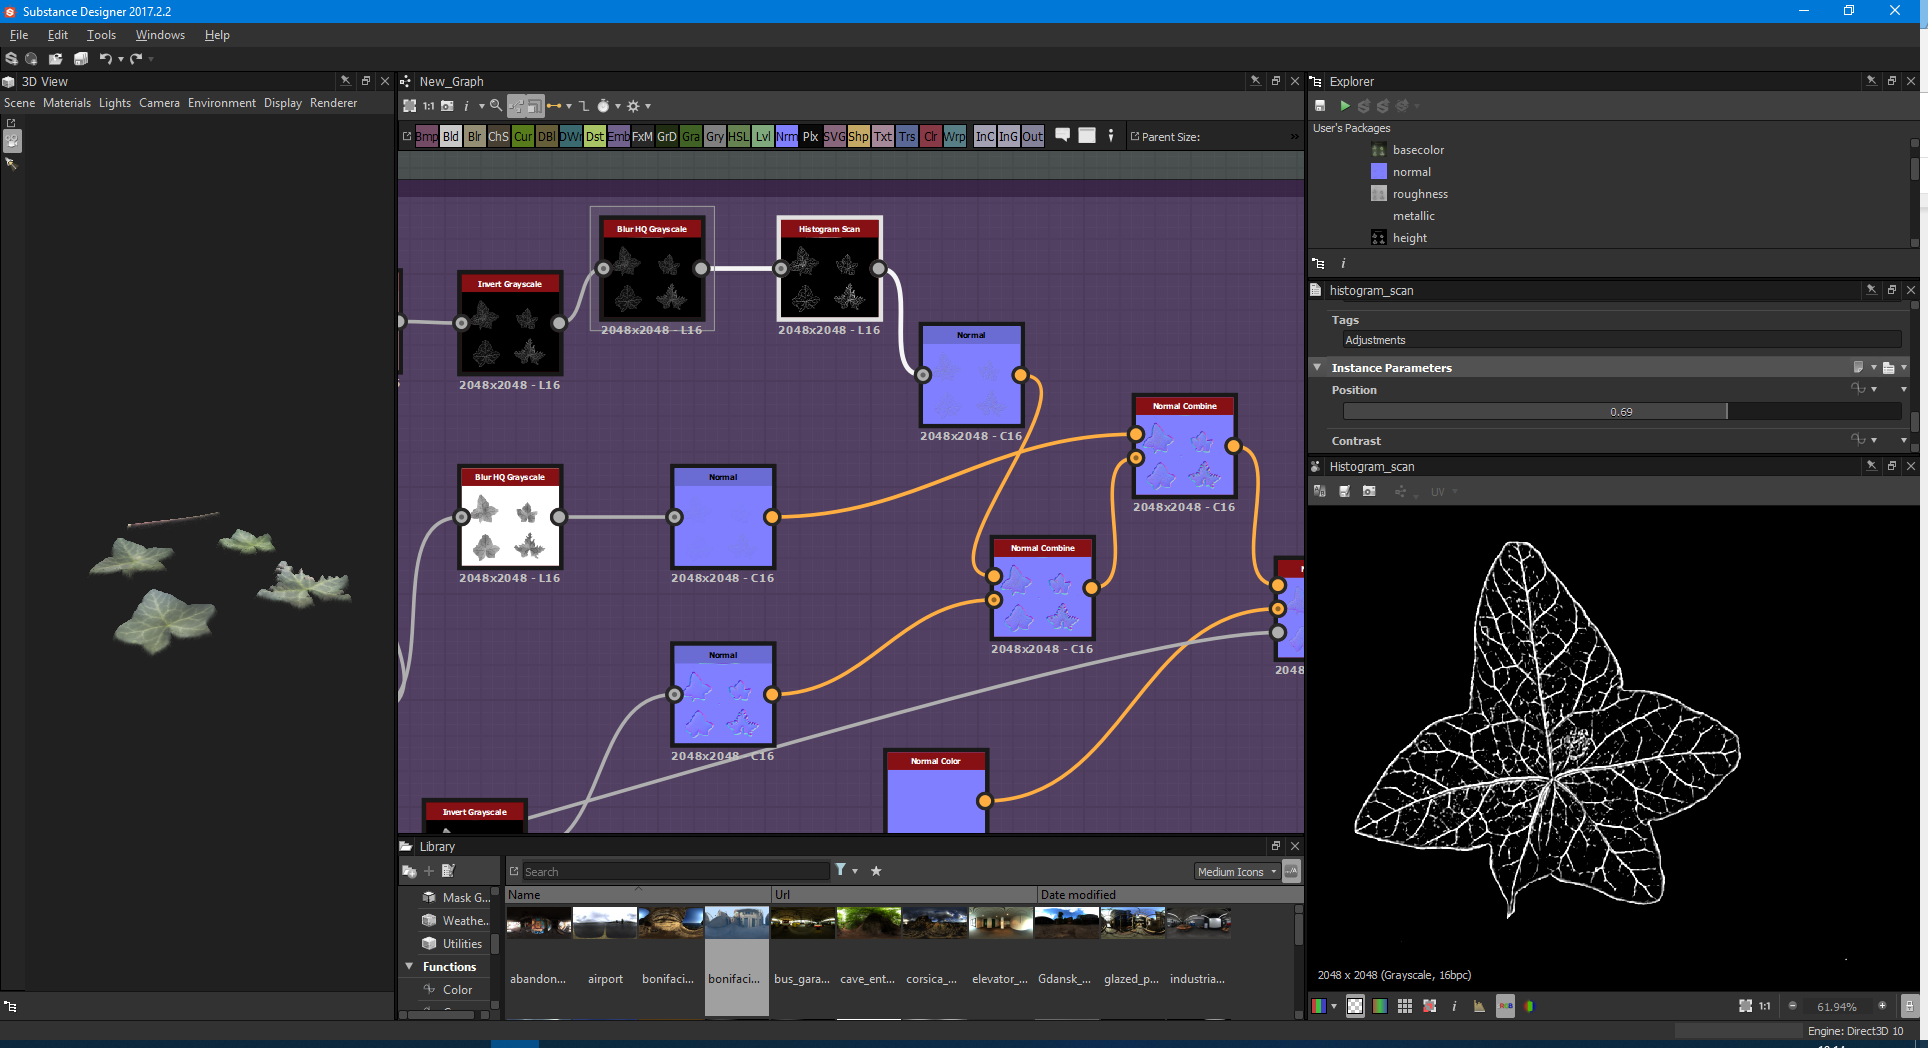Zoom in on the Histogram_scan 2D view
This screenshot has width=1928, height=1048.
(x=1882, y=1006)
